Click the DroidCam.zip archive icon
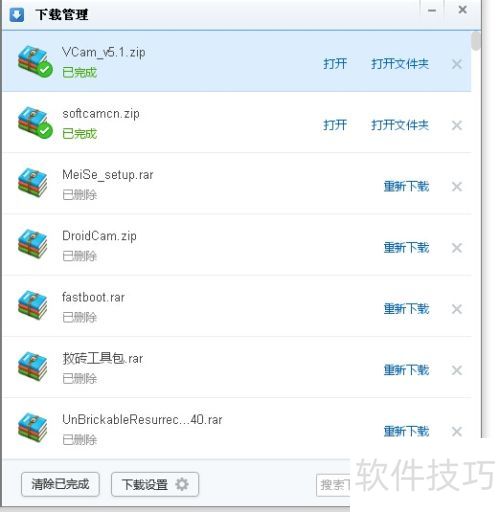The height and width of the screenshot is (512, 500). (32, 244)
